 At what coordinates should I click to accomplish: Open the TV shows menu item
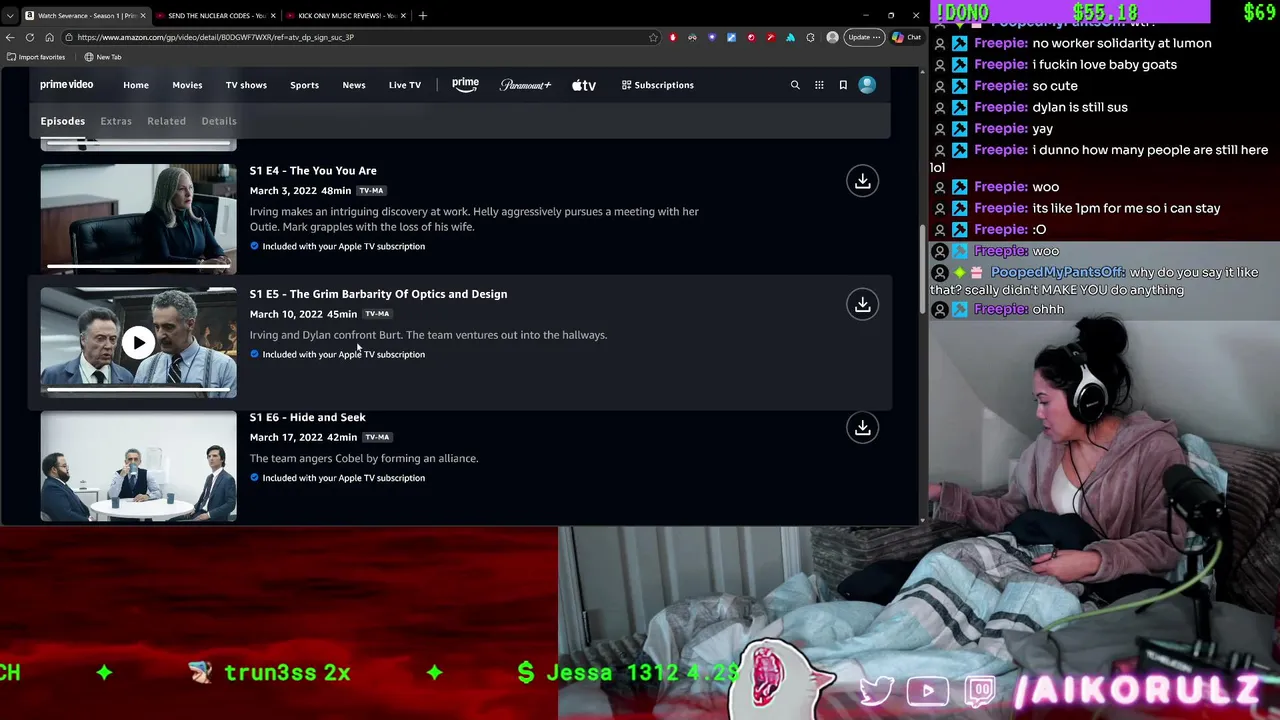pos(246,85)
